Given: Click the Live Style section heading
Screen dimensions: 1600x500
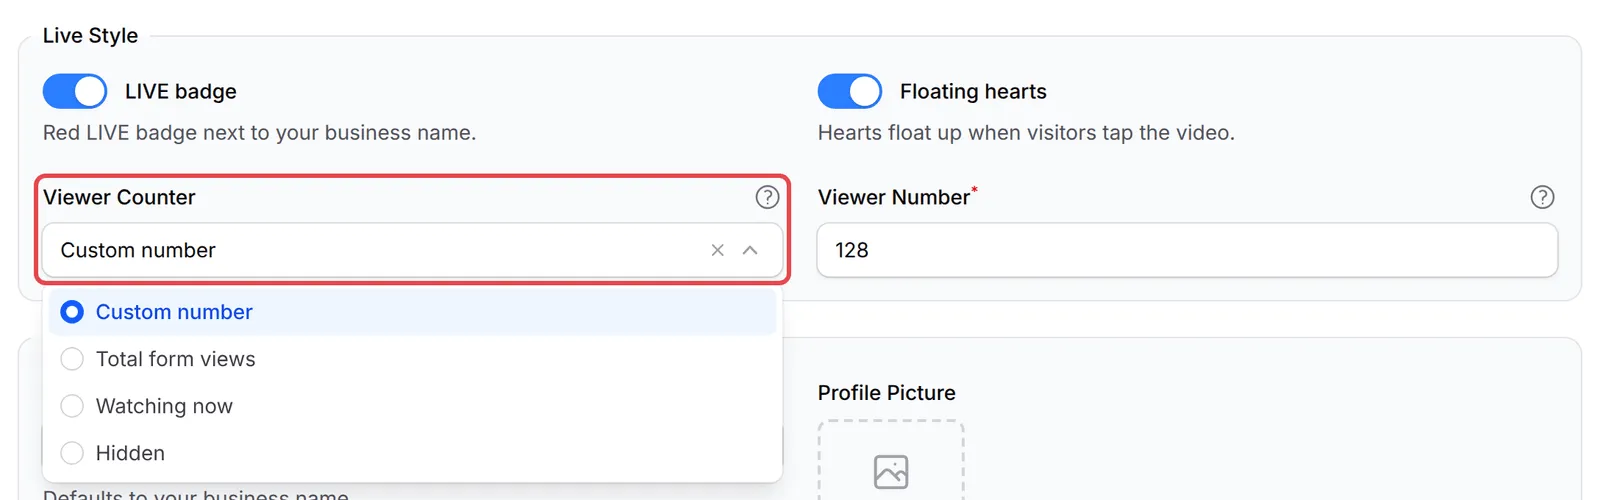Looking at the screenshot, I should [x=90, y=35].
